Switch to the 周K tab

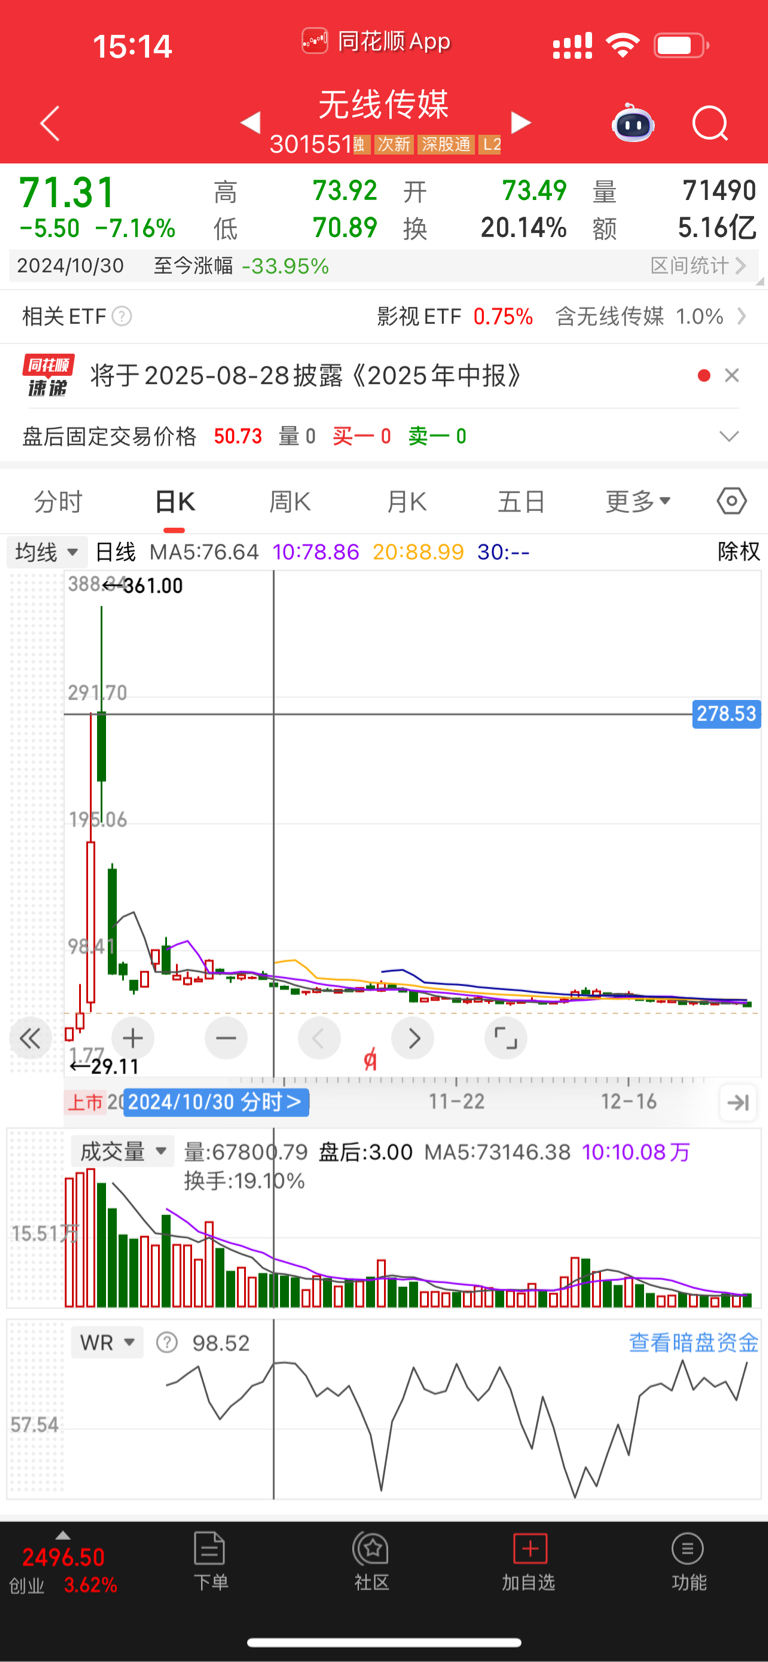(290, 502)
